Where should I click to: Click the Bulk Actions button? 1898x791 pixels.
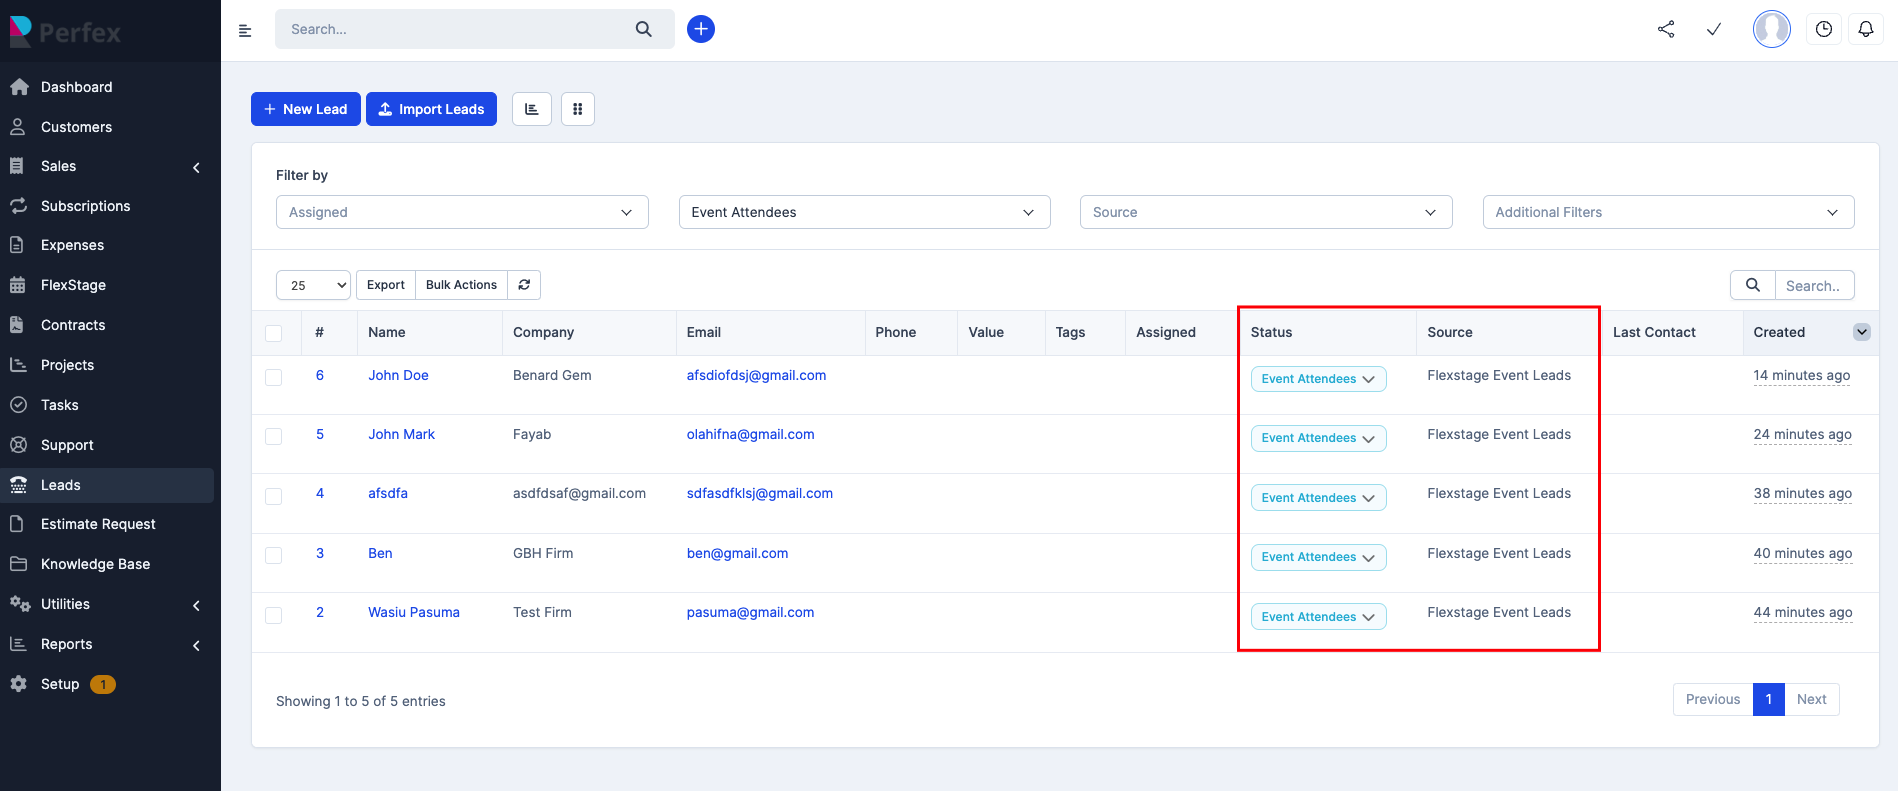tap(461, 285)
